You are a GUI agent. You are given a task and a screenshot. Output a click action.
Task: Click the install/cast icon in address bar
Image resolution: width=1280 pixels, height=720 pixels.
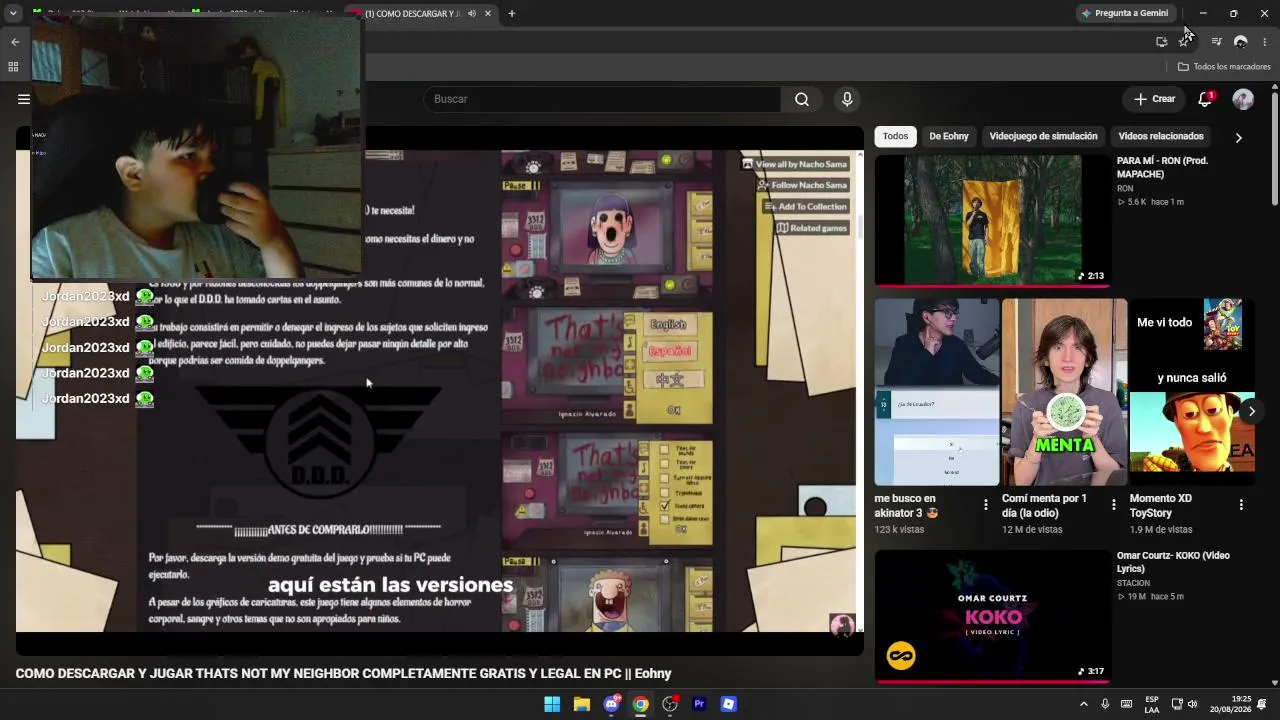click(x=1161, y=42)
